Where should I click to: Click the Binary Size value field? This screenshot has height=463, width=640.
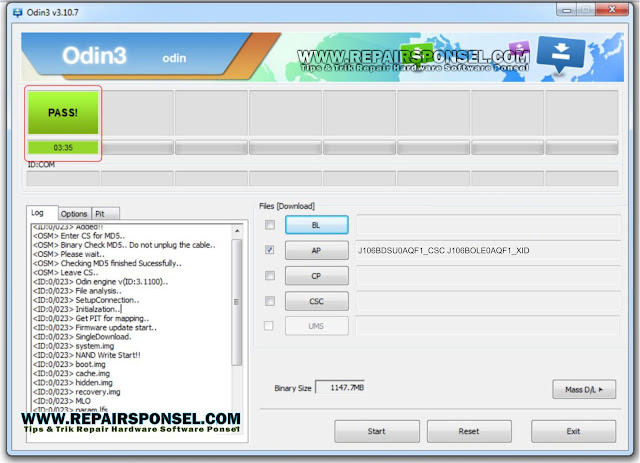[x=340, y=387]
